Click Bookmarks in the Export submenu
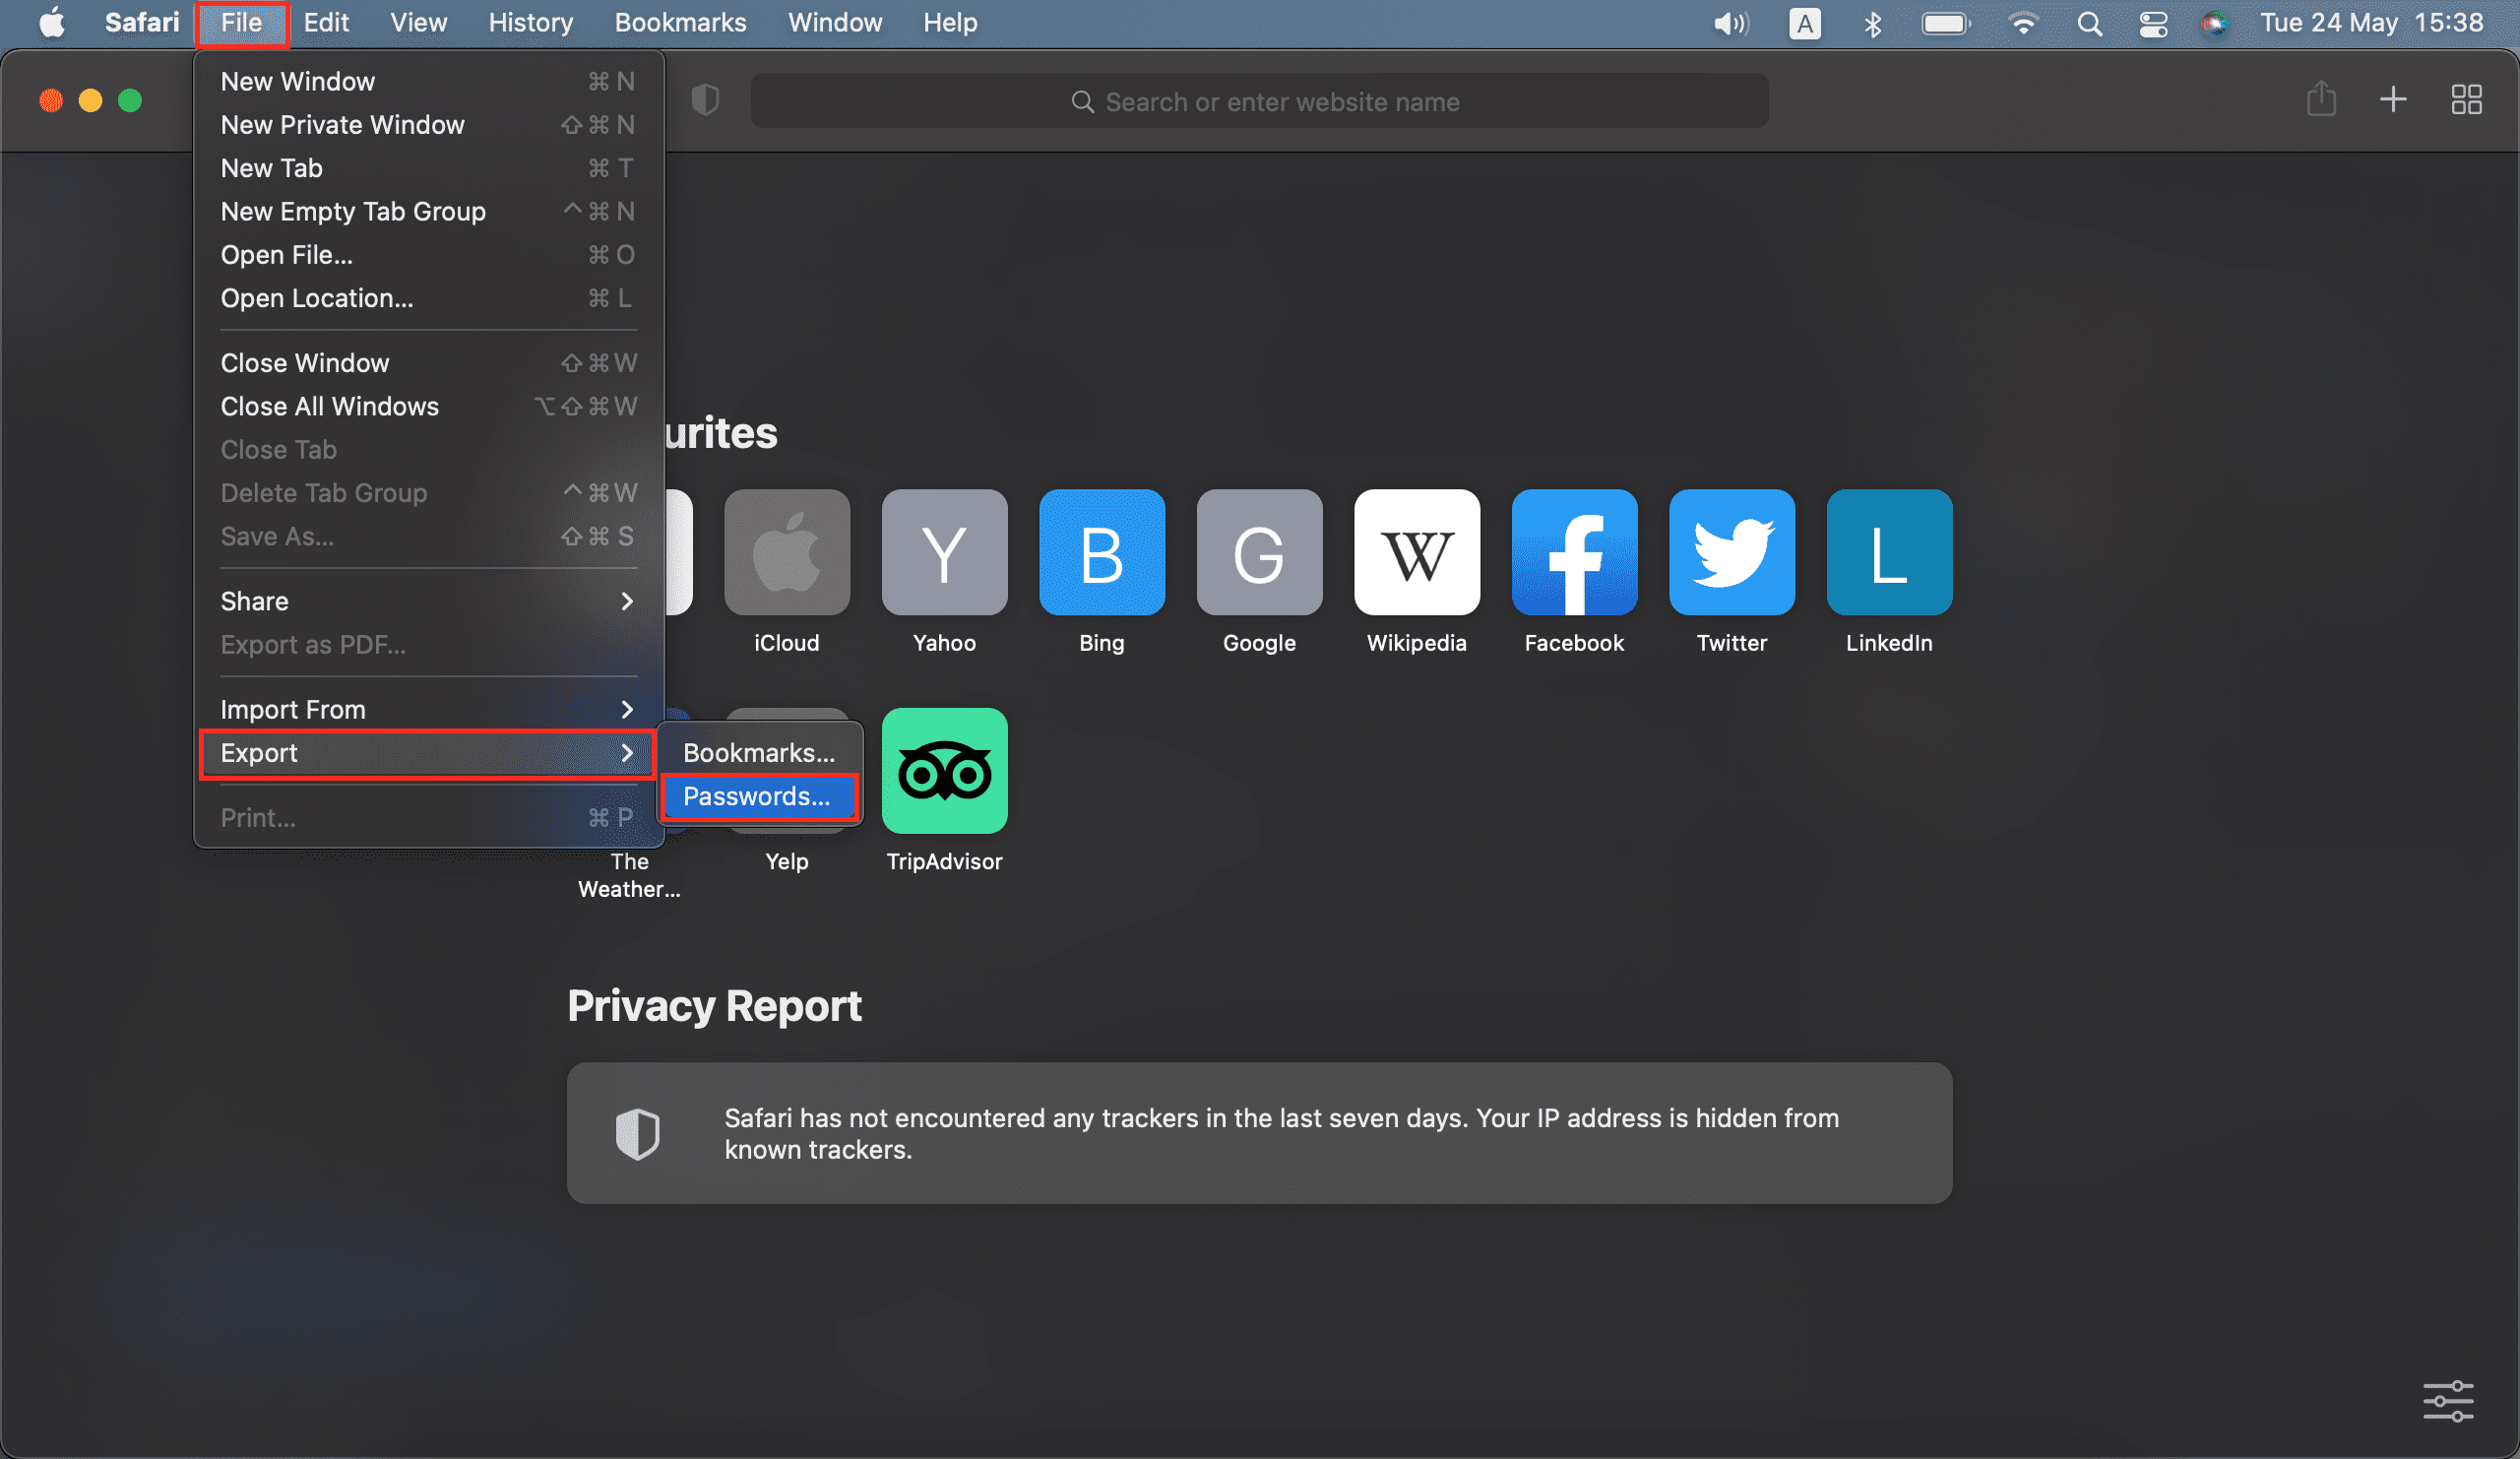This screenshot has width=2520, height=1459. pos(757,750)
